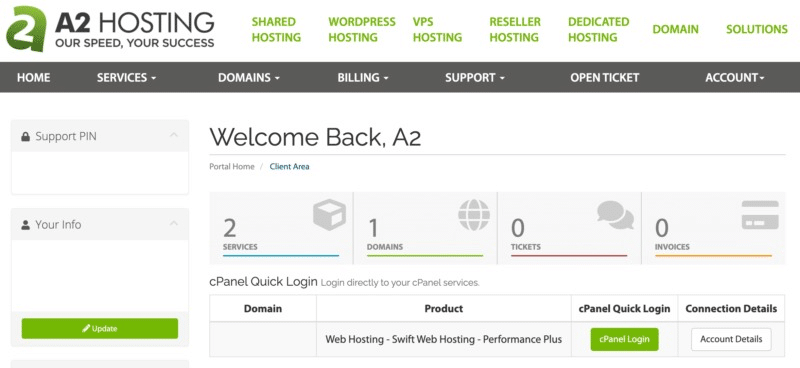Click the Your Info panel title
This screenshot has height=368, width=800.
pyautogui.click(x=58, y=225)
